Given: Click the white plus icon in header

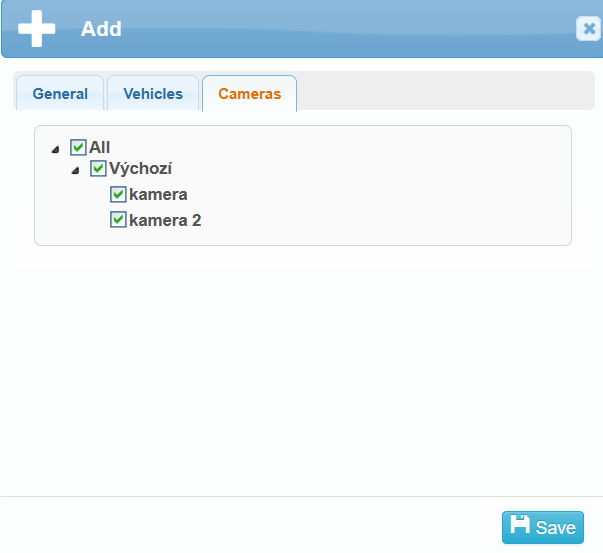Looking at the screenshot, I should click(x=37, y=29).
